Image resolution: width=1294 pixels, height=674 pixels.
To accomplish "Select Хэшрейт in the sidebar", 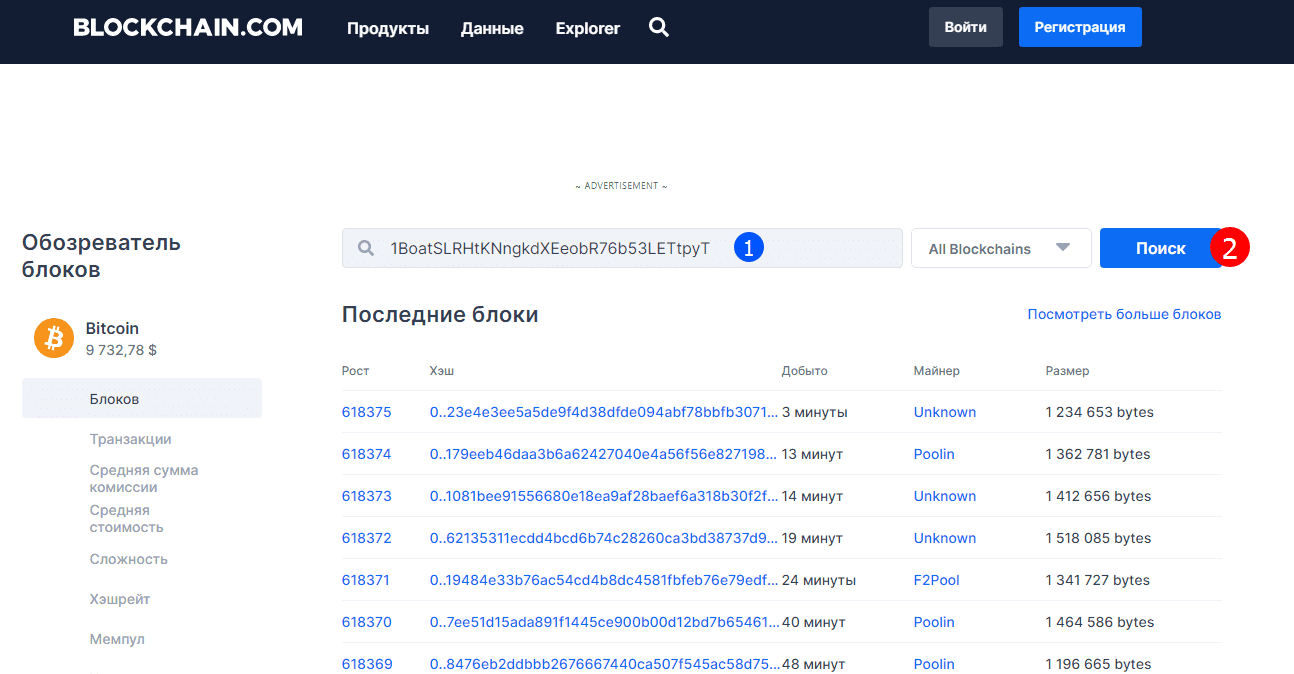I will click(x=120, y=599).
